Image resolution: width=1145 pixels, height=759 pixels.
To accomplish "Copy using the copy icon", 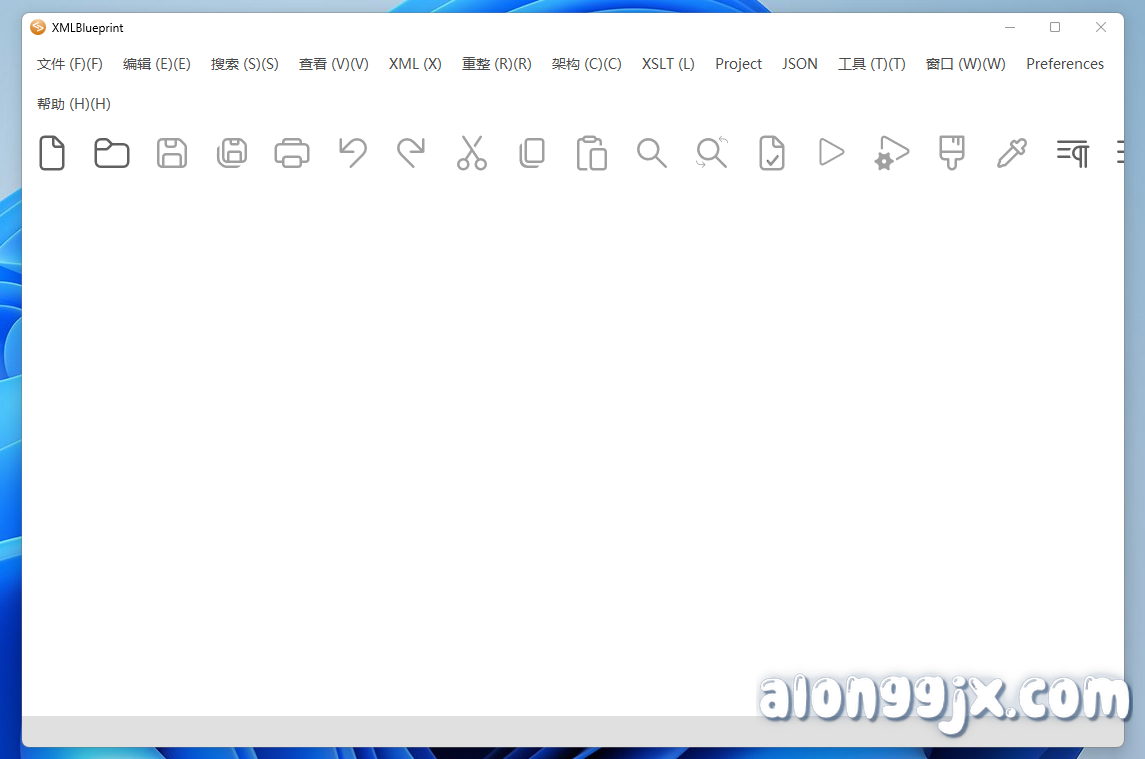I will click(532, 152).
